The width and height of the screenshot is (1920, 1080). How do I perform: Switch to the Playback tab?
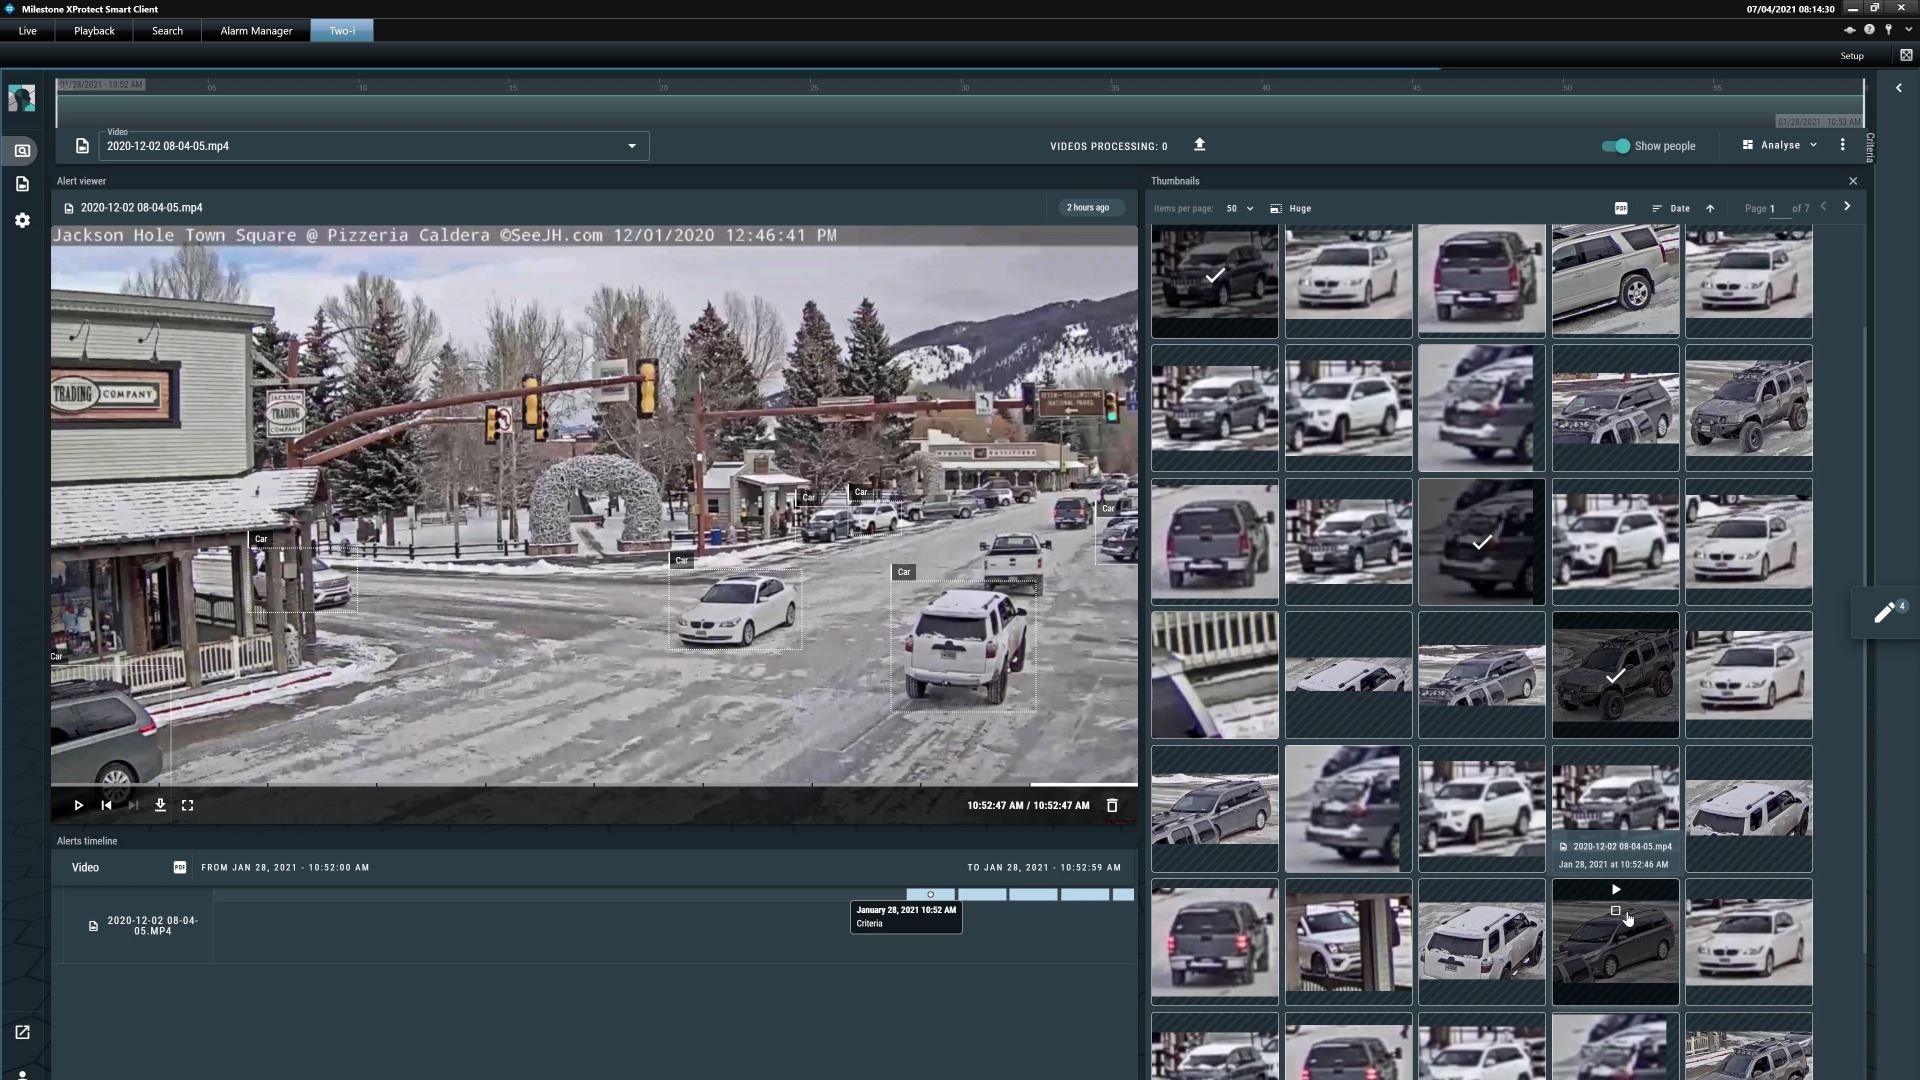click(94, 31)
